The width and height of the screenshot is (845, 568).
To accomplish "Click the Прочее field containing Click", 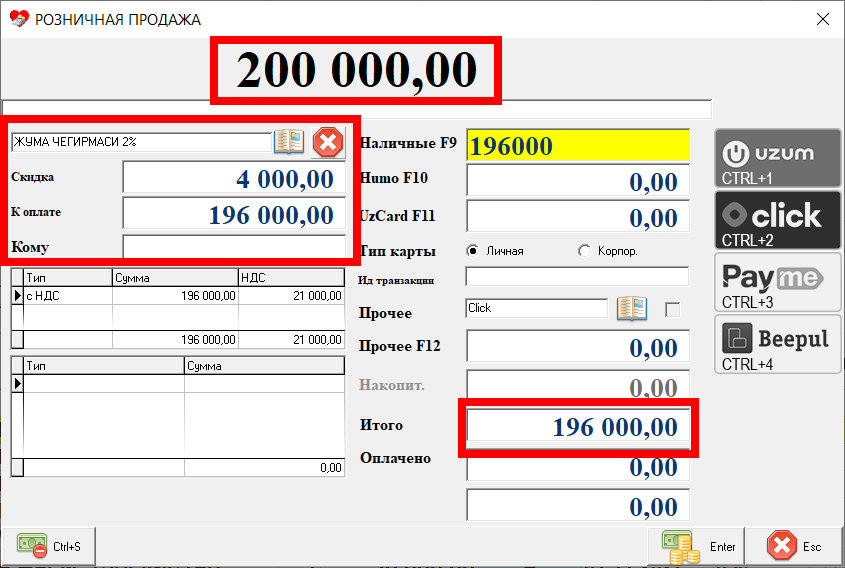I will pos(537,308).
